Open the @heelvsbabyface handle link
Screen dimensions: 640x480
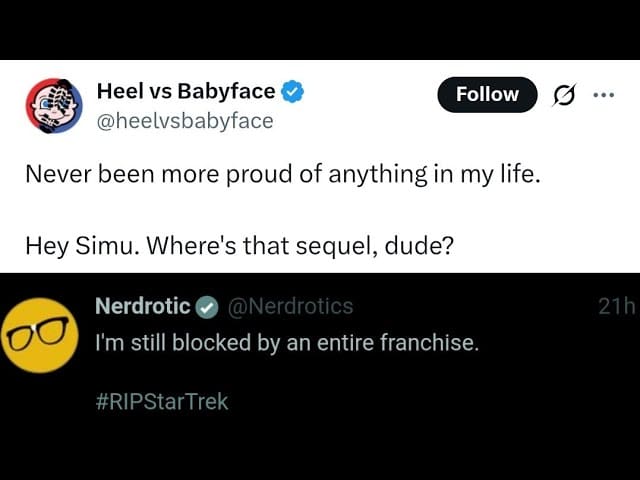coord(184,121)
